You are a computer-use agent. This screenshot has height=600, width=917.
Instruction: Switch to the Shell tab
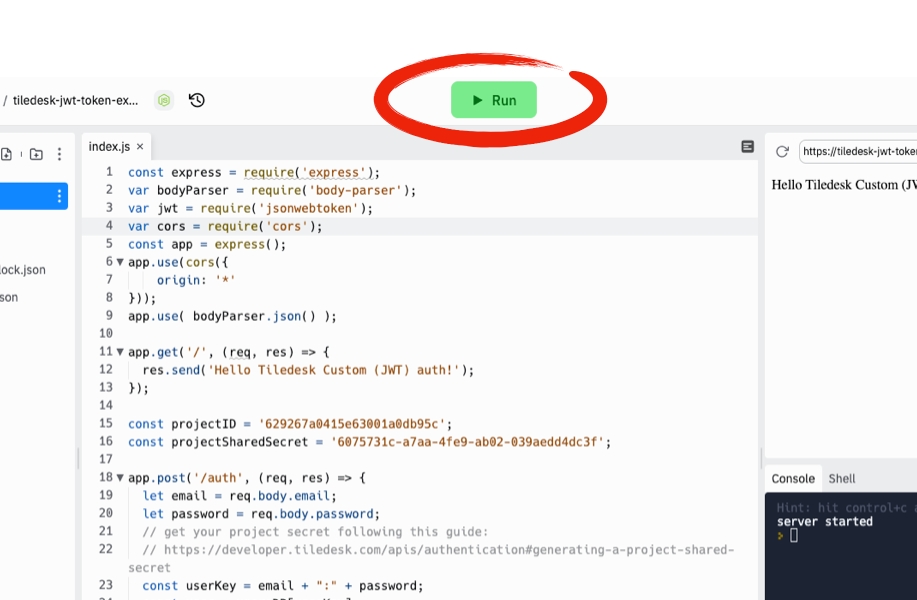pos(842,479)
